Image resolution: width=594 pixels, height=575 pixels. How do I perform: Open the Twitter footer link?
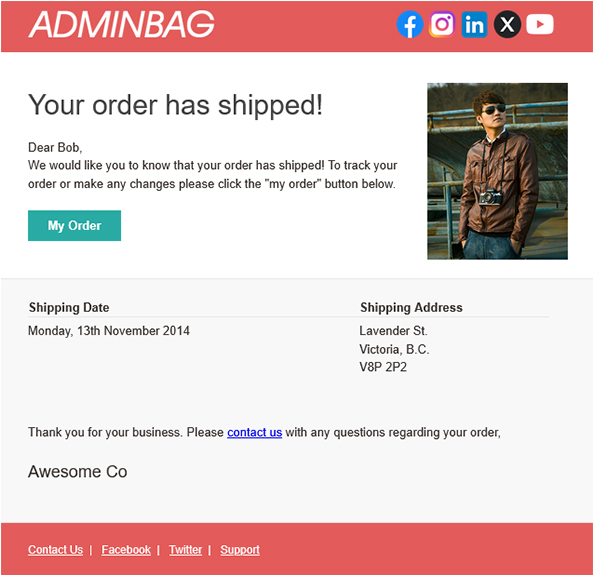pyautogui.click(x=186, y=550)
